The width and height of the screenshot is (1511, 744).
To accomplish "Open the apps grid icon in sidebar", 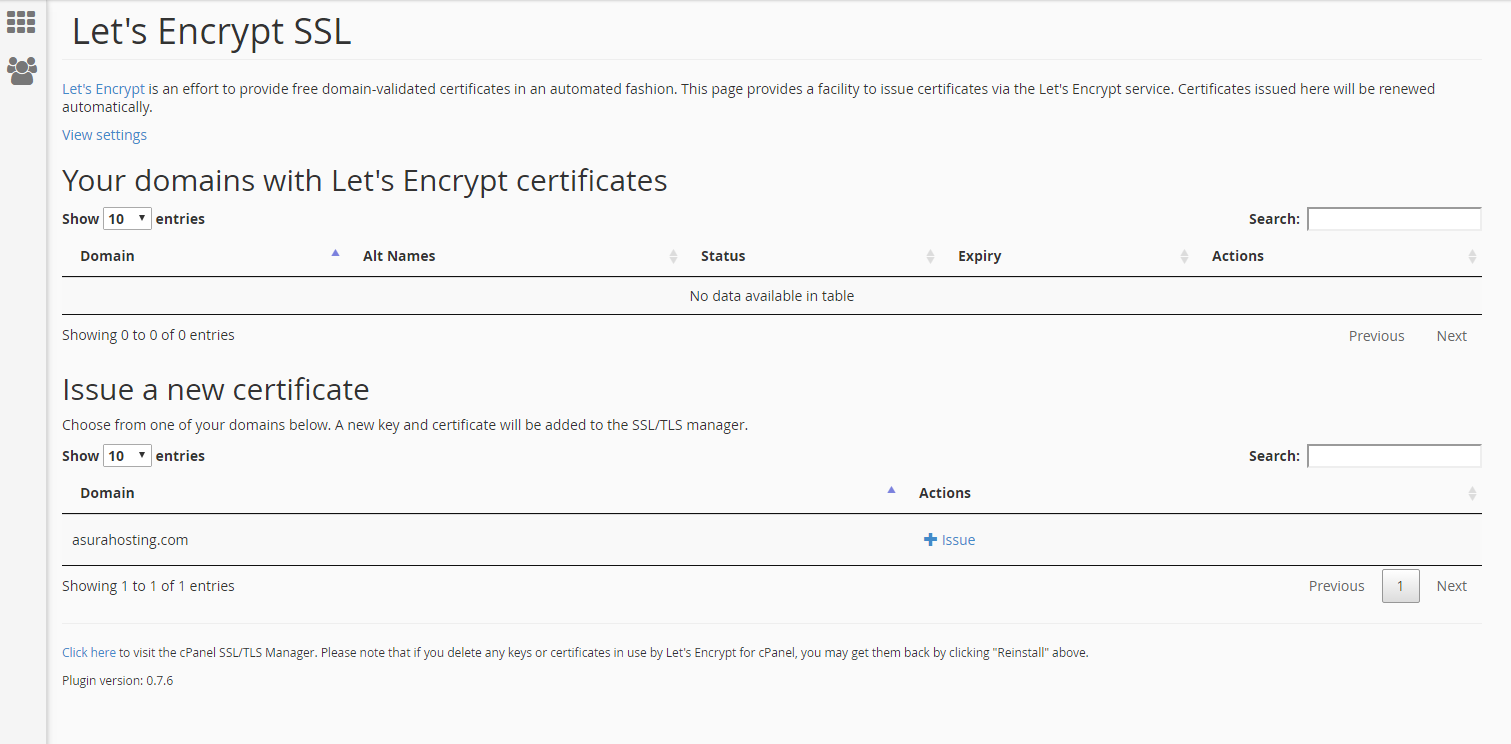I will click(x=21, y=22).
